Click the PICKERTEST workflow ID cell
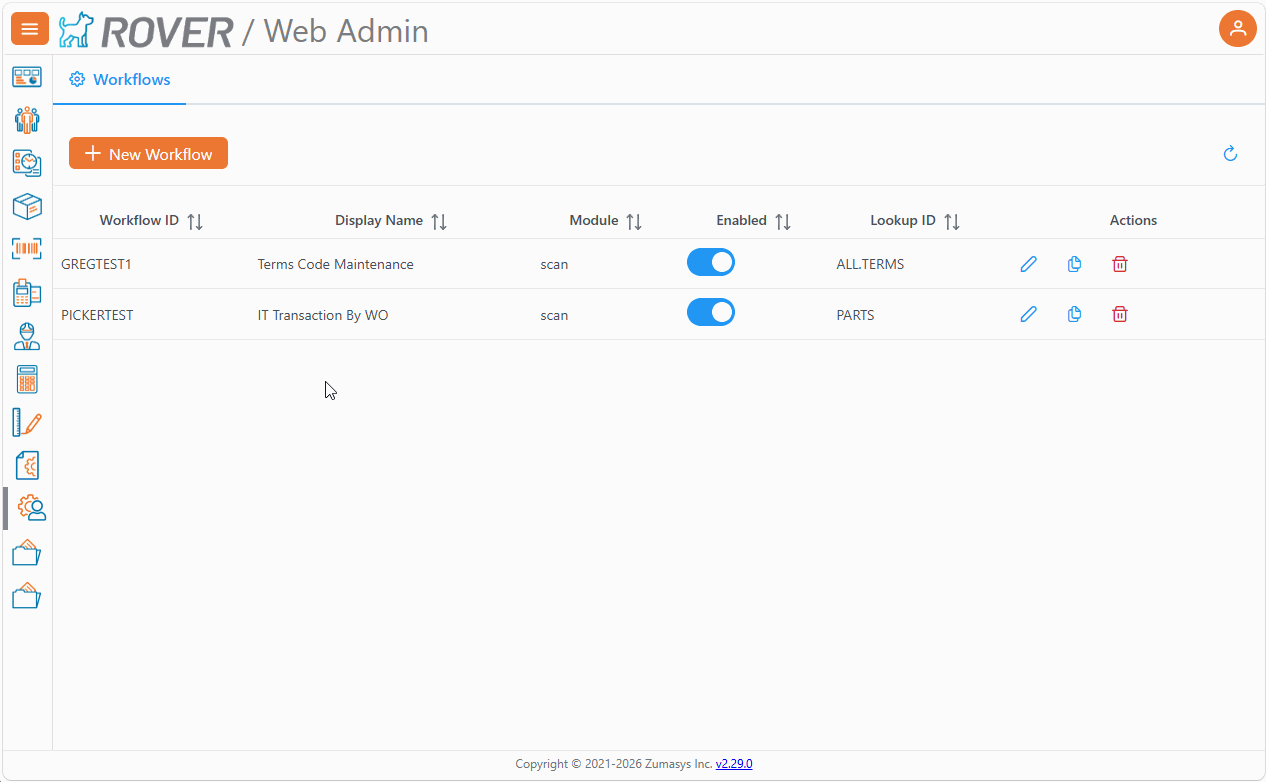The image size is (1266, 782). coord(97,315)
